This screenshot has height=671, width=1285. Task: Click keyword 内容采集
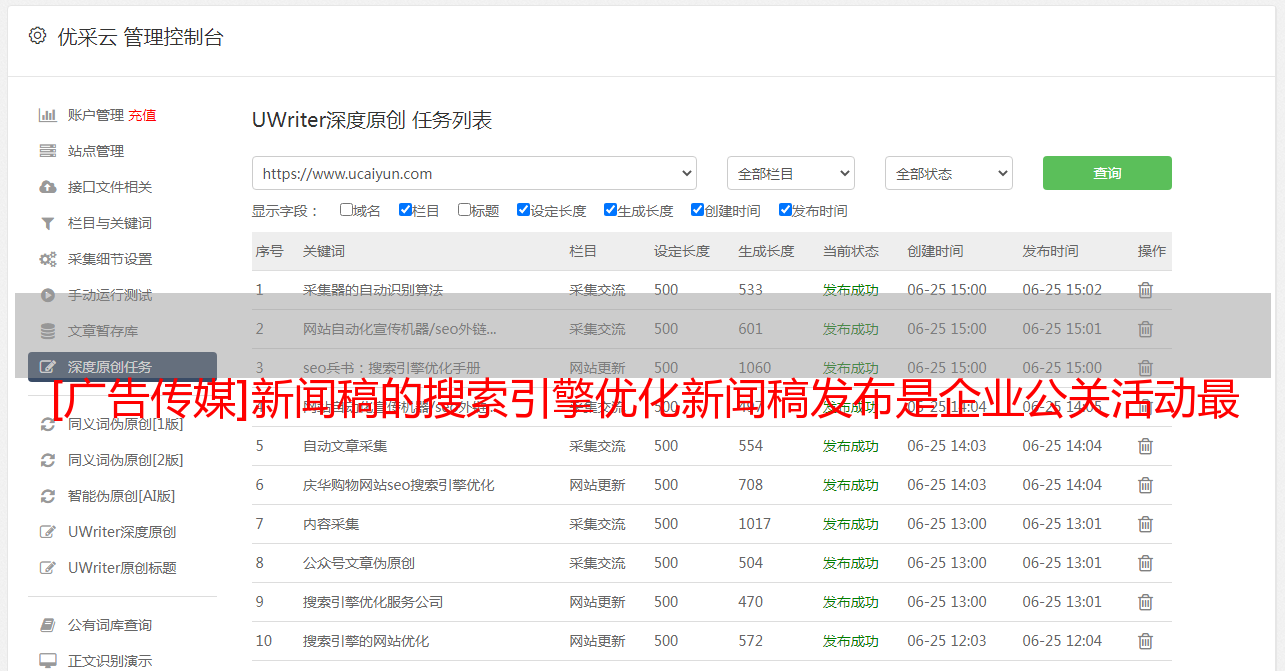(331, 524)
